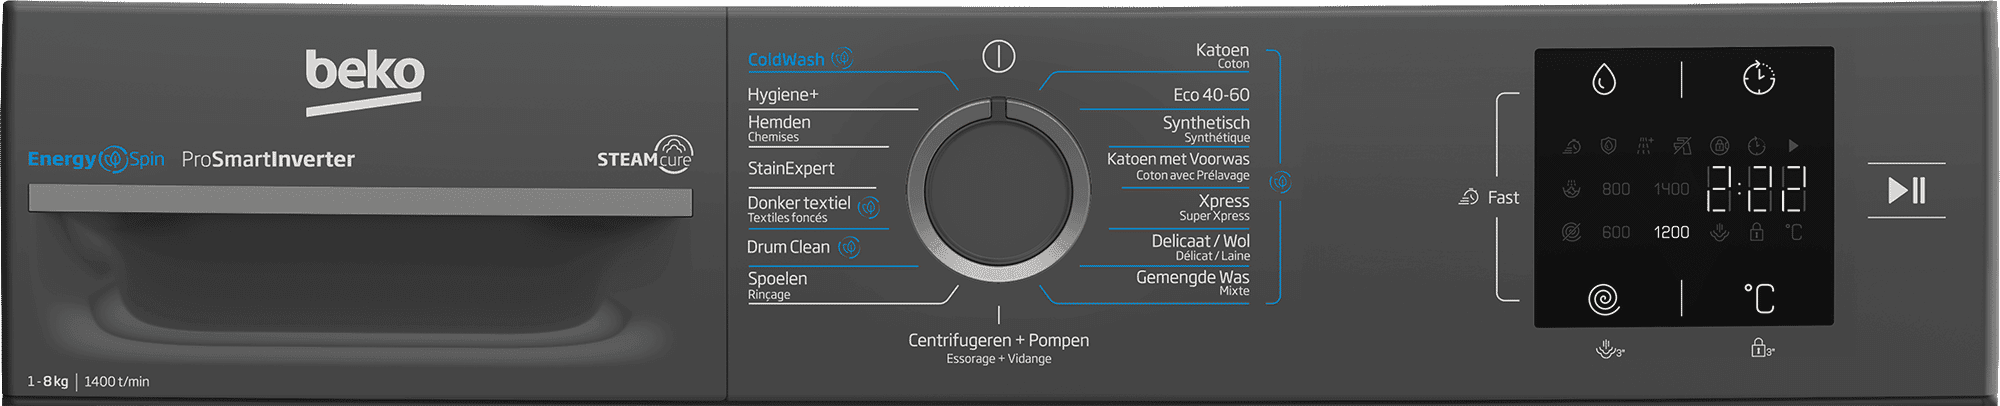Tap the delay timer clock icon
This screenshot has height=406, width=2000.
[x=1759, y=78]
